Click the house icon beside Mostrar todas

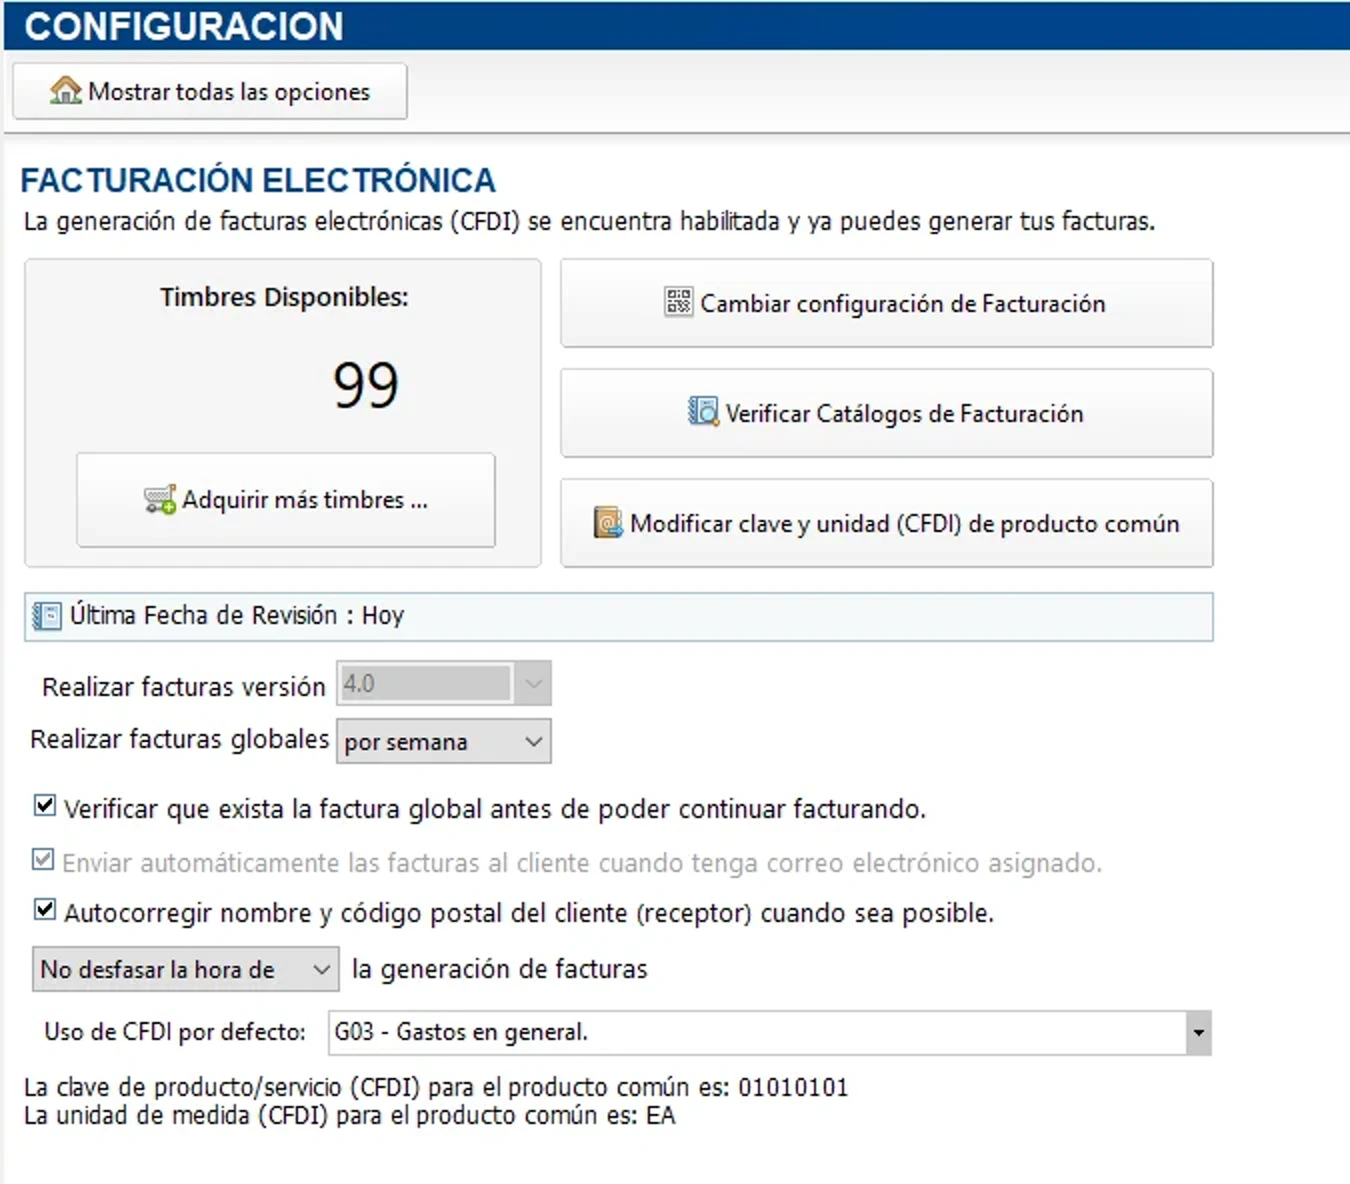click(65, 91)
